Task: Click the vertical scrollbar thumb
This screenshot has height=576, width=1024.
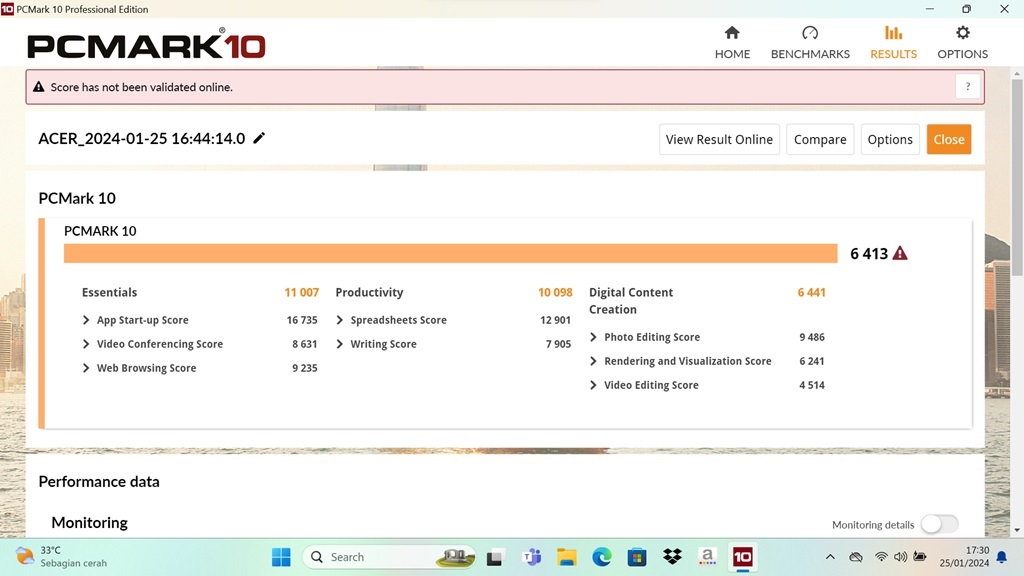Action: [x=1017, y=176]
